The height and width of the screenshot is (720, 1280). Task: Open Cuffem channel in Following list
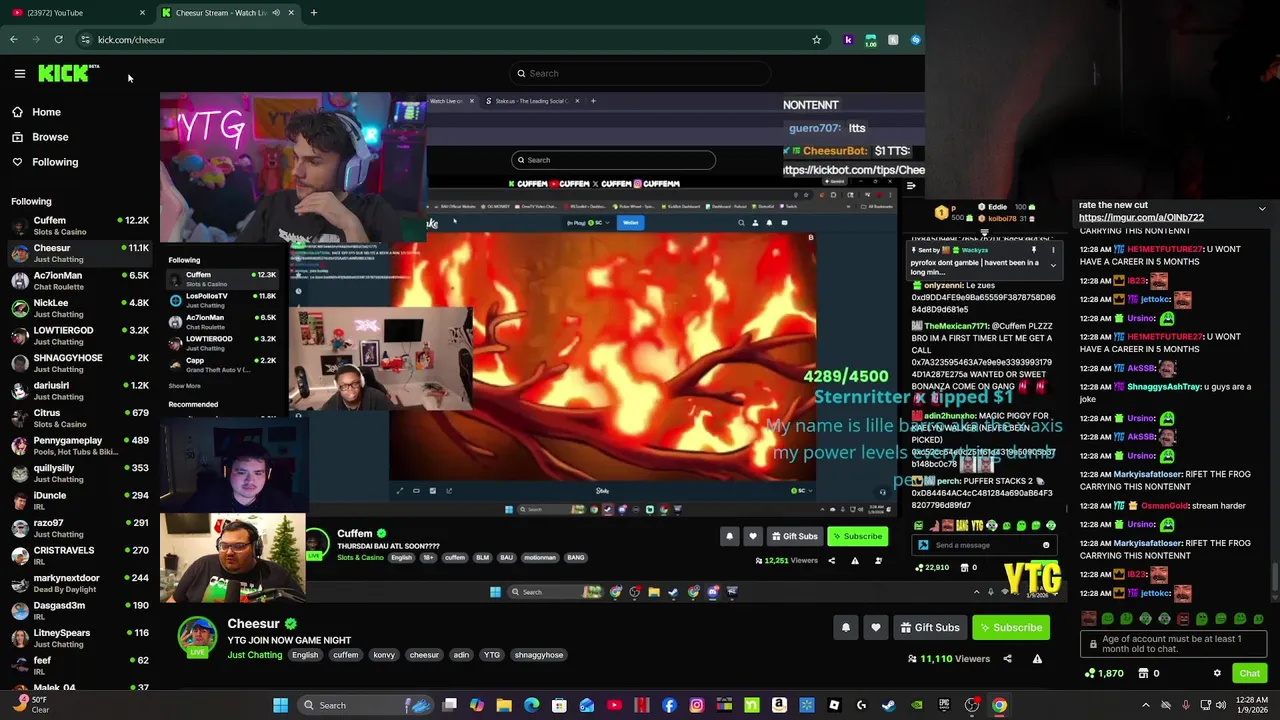[x=80, y=226]
